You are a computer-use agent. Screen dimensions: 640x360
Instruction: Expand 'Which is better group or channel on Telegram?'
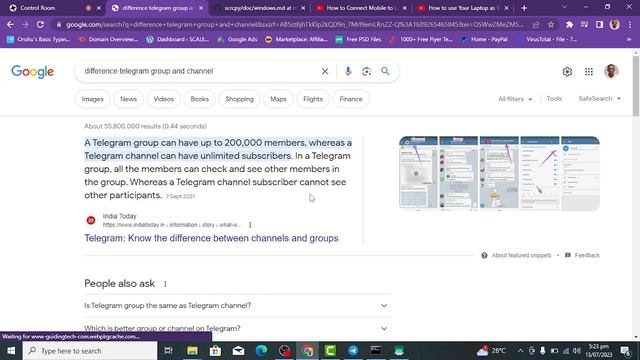pos(236,328)
